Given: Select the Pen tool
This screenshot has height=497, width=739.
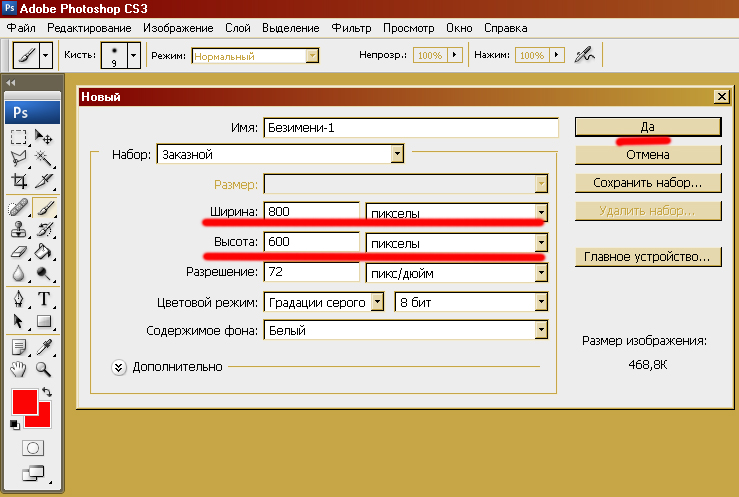Looking at the screenshot, I should click(x=19, y=300).
